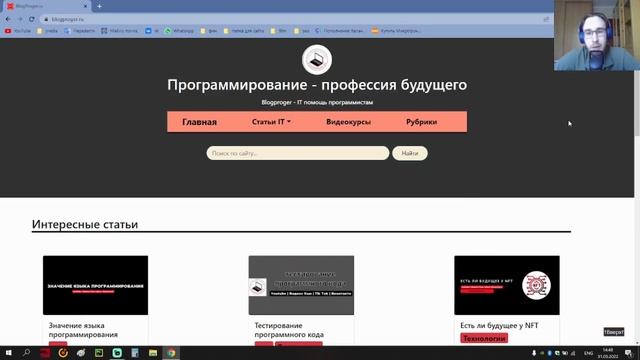Click the 'Найти' search button

click(410, 153)
